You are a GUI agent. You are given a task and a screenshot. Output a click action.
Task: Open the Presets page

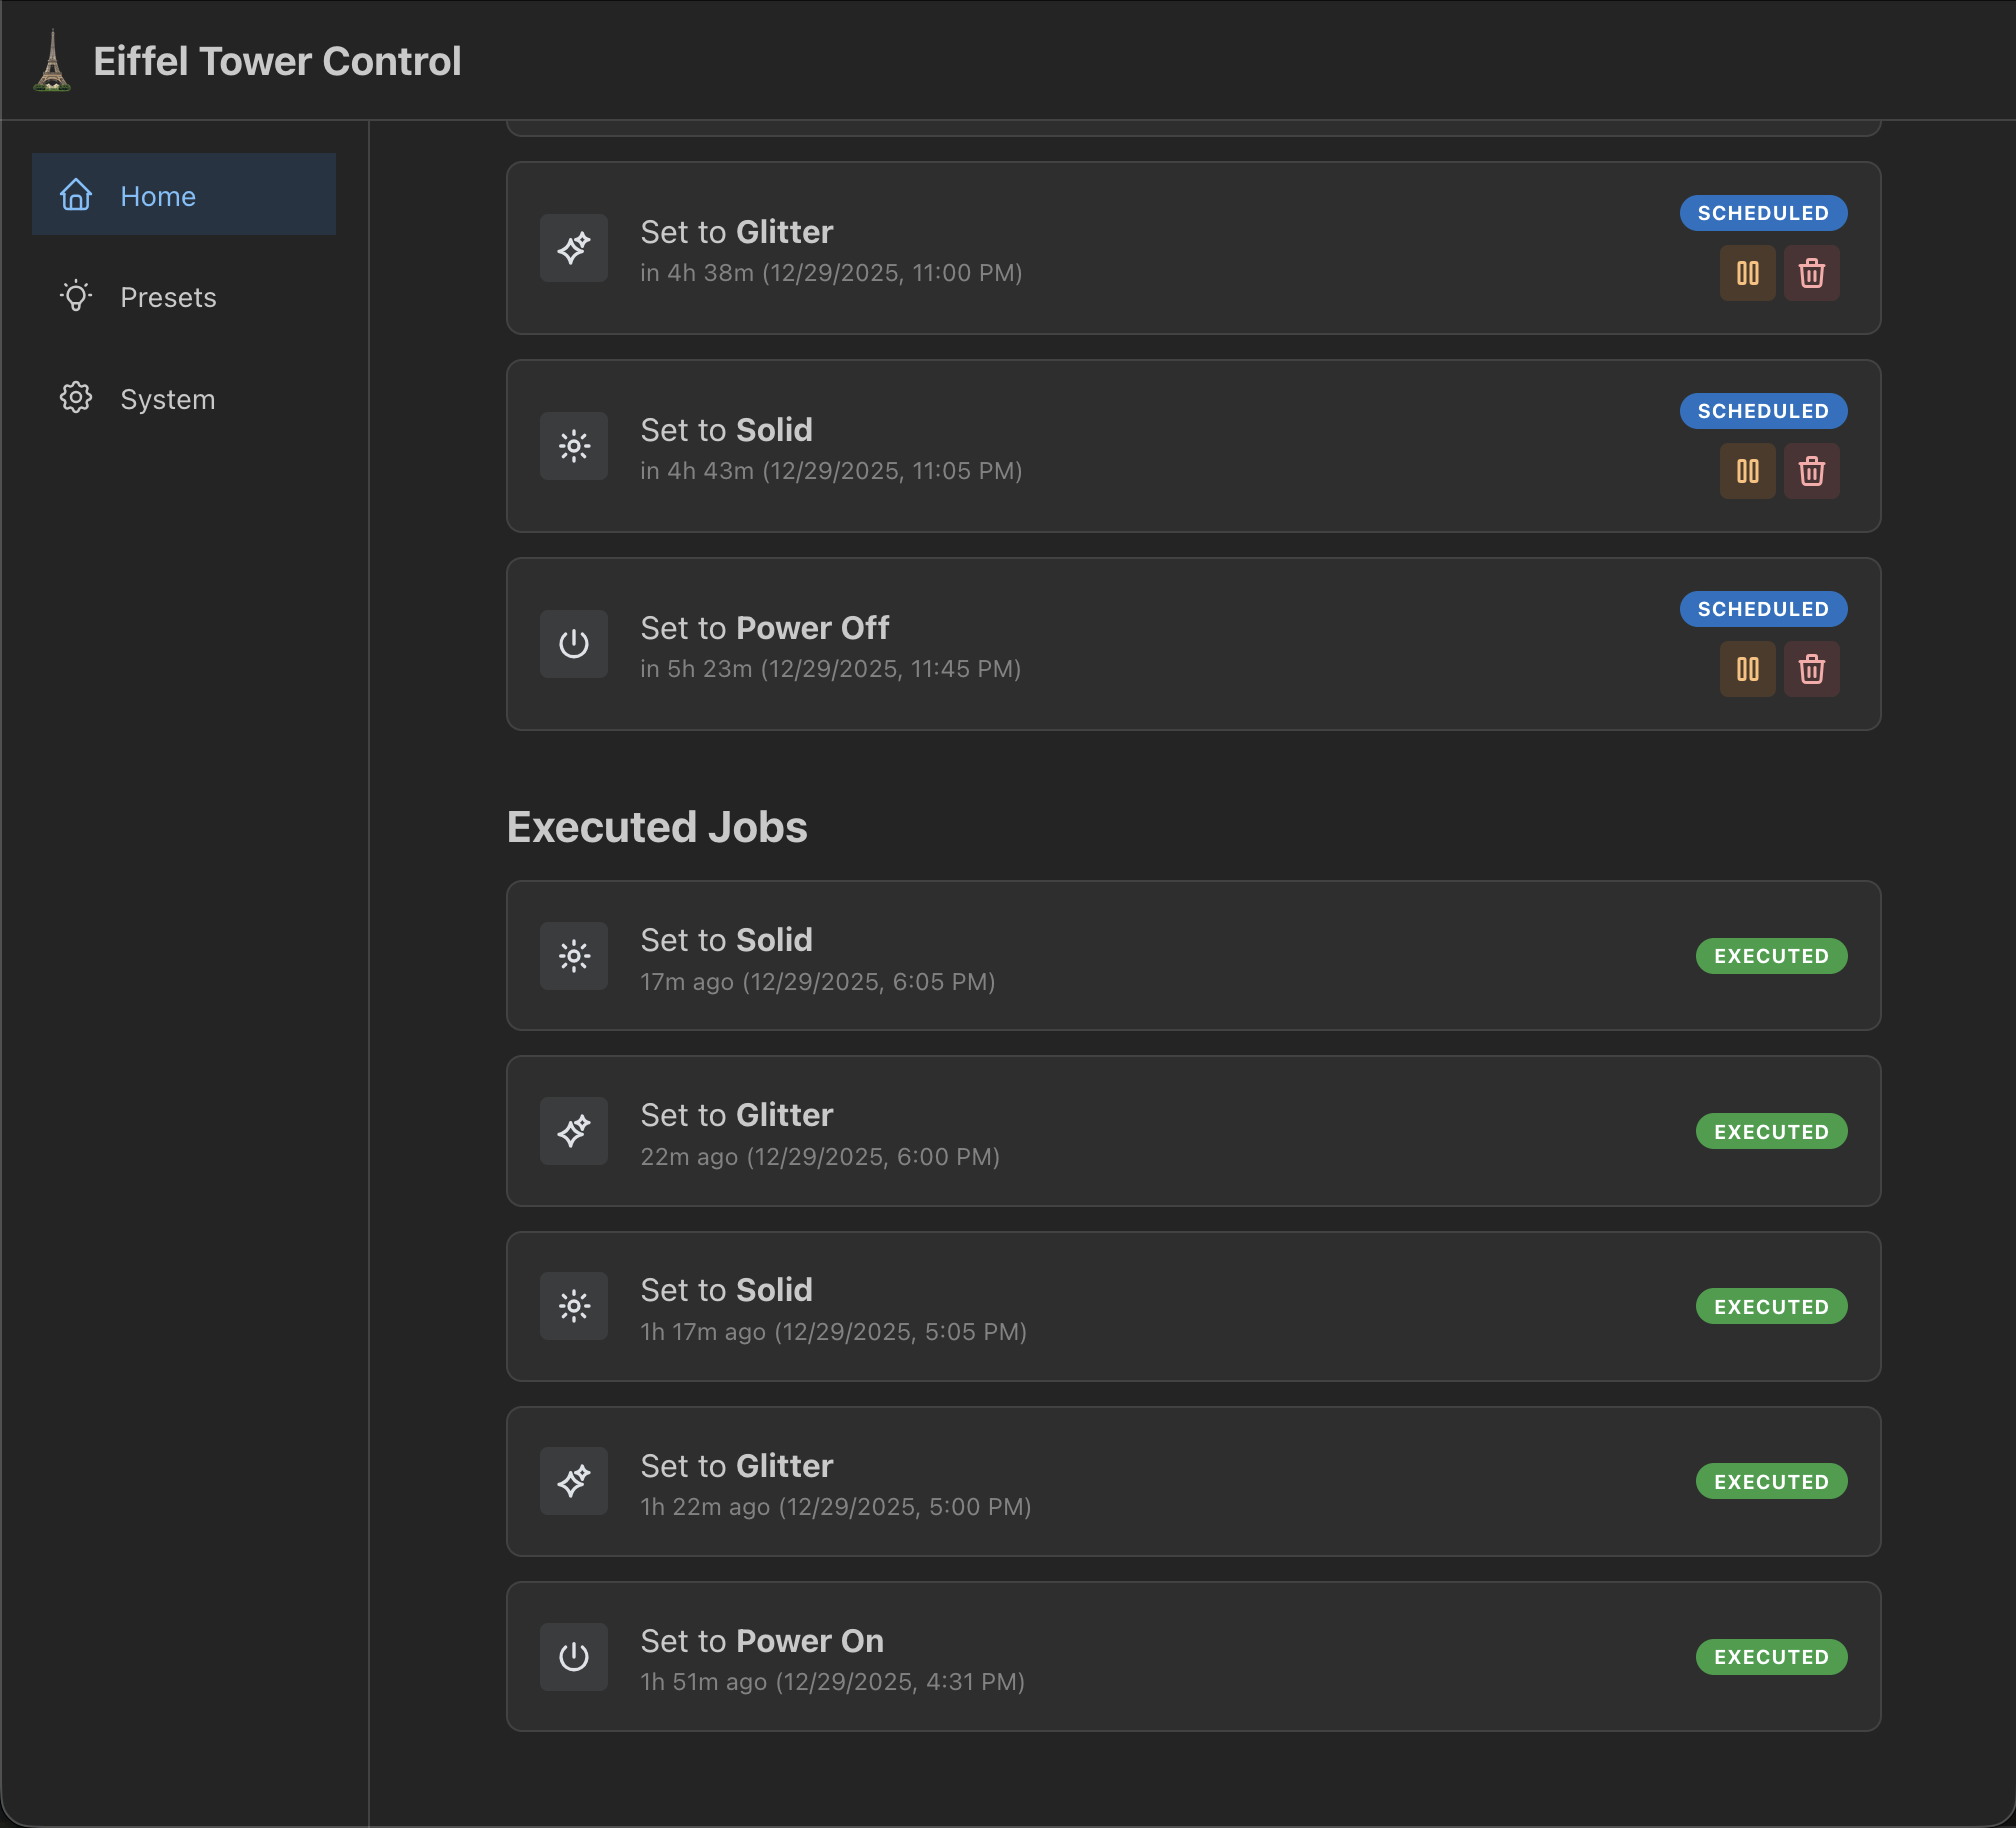click(x=168, y=296)
